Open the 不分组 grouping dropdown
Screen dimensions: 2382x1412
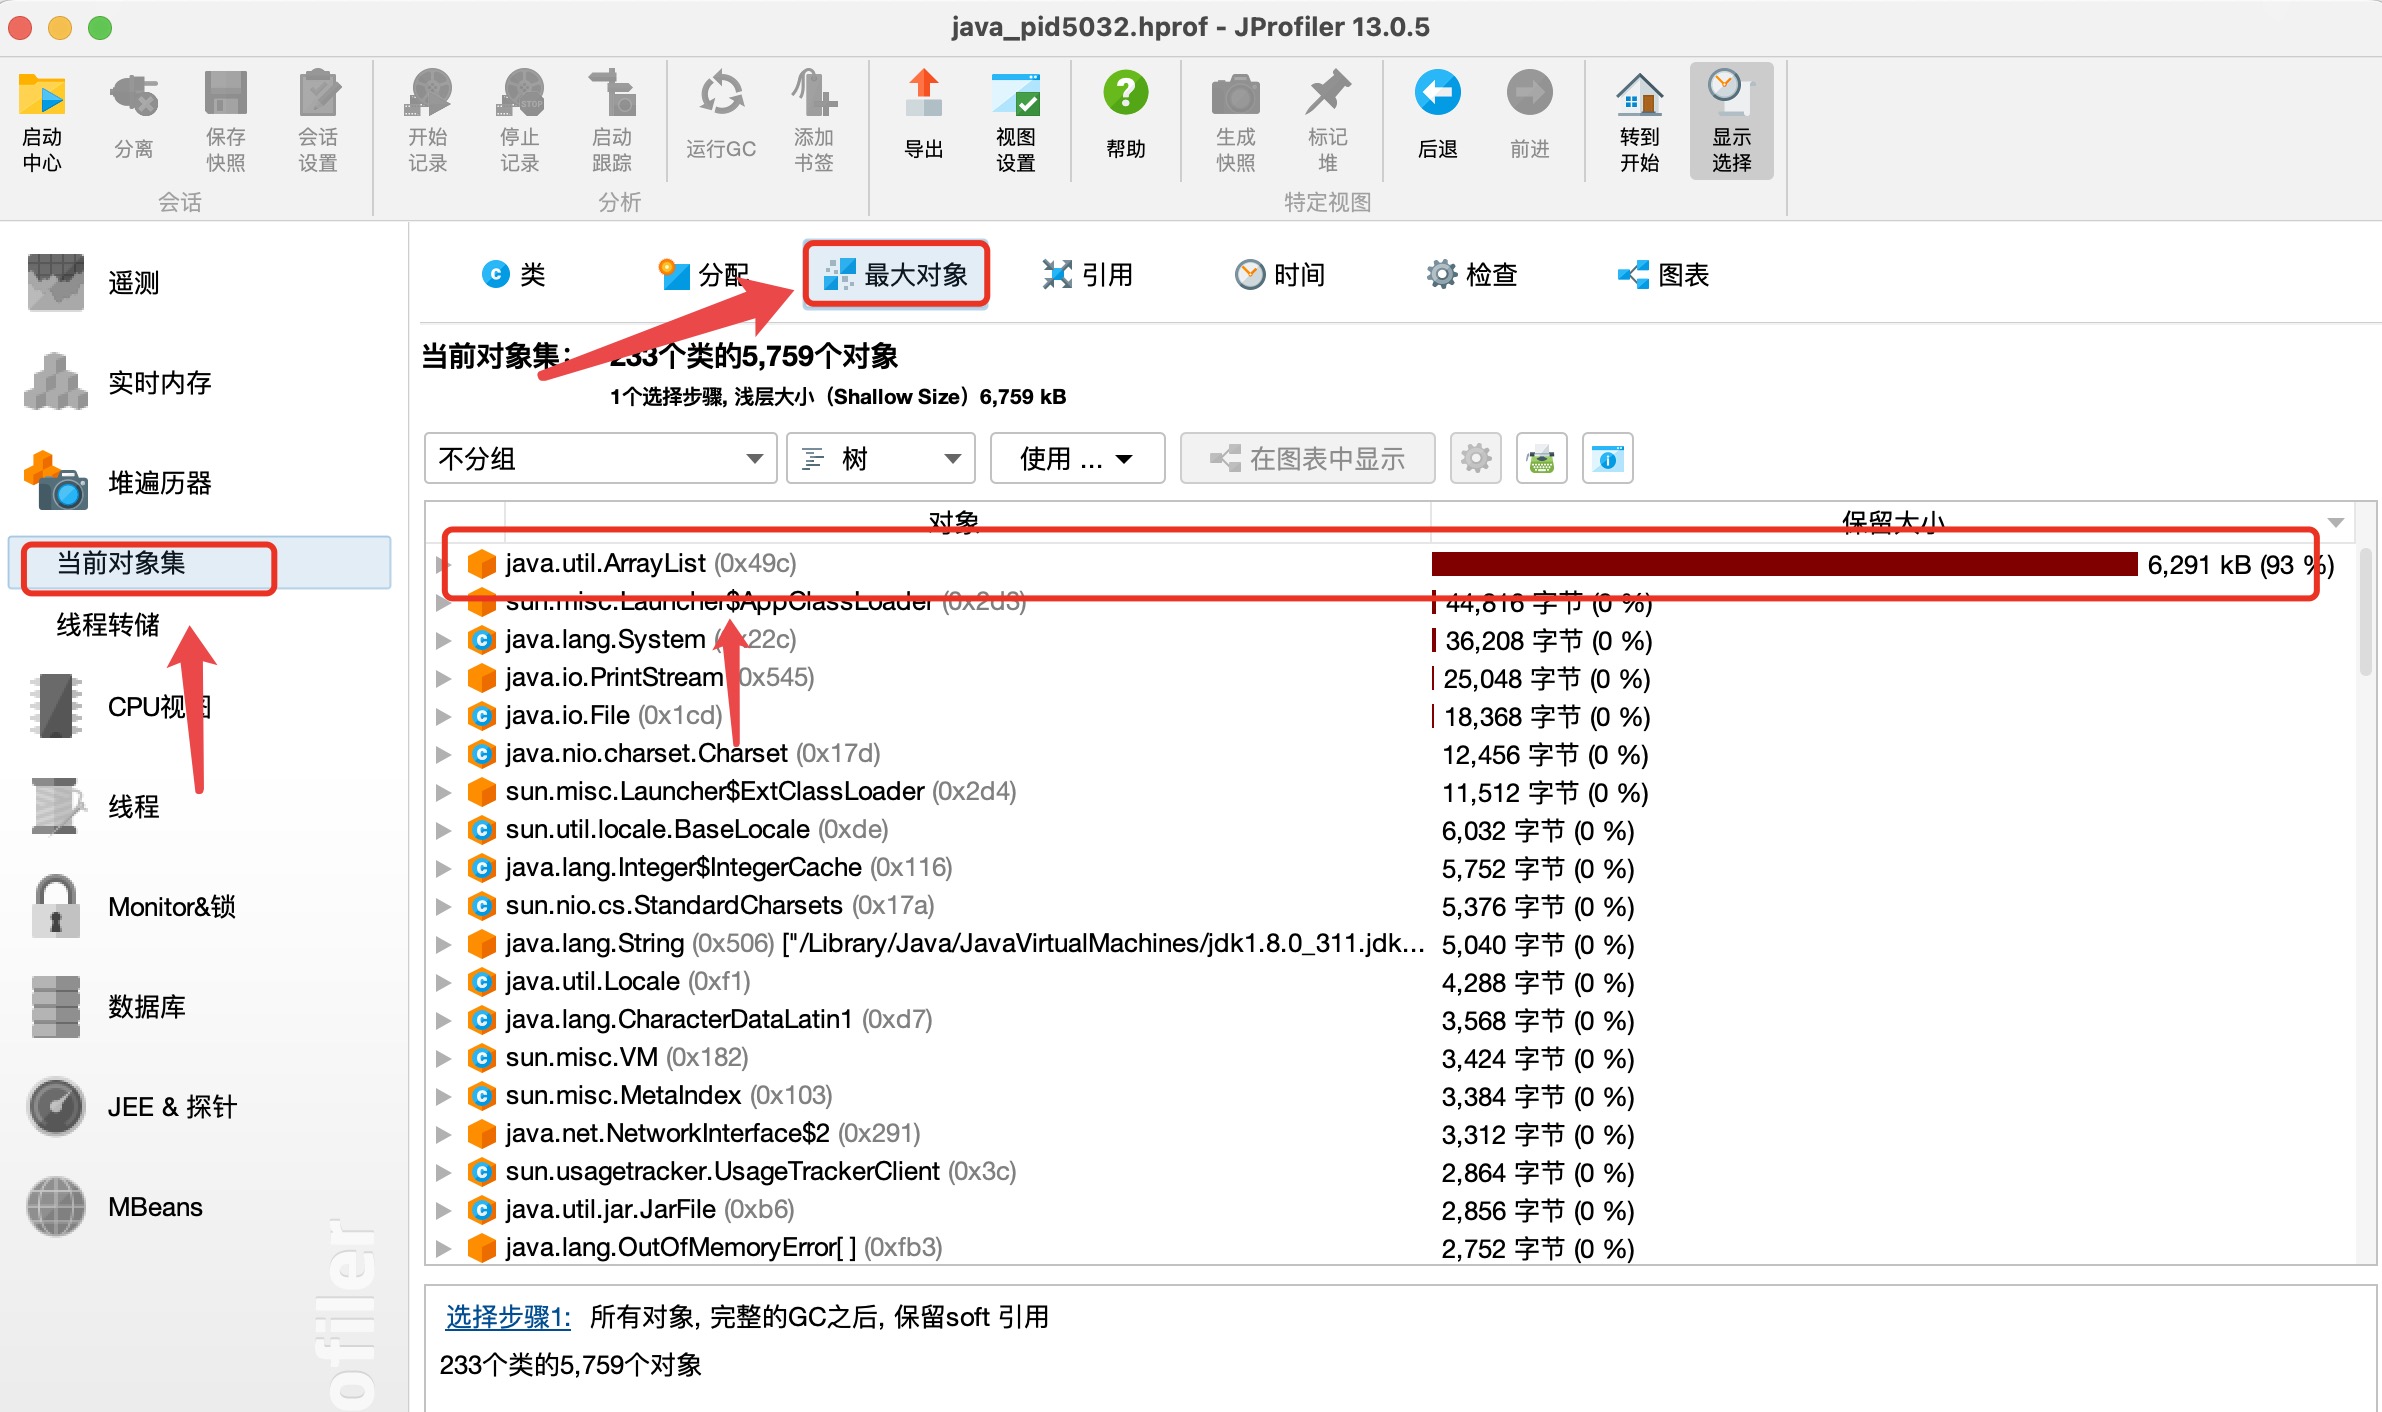pos(597,457)
